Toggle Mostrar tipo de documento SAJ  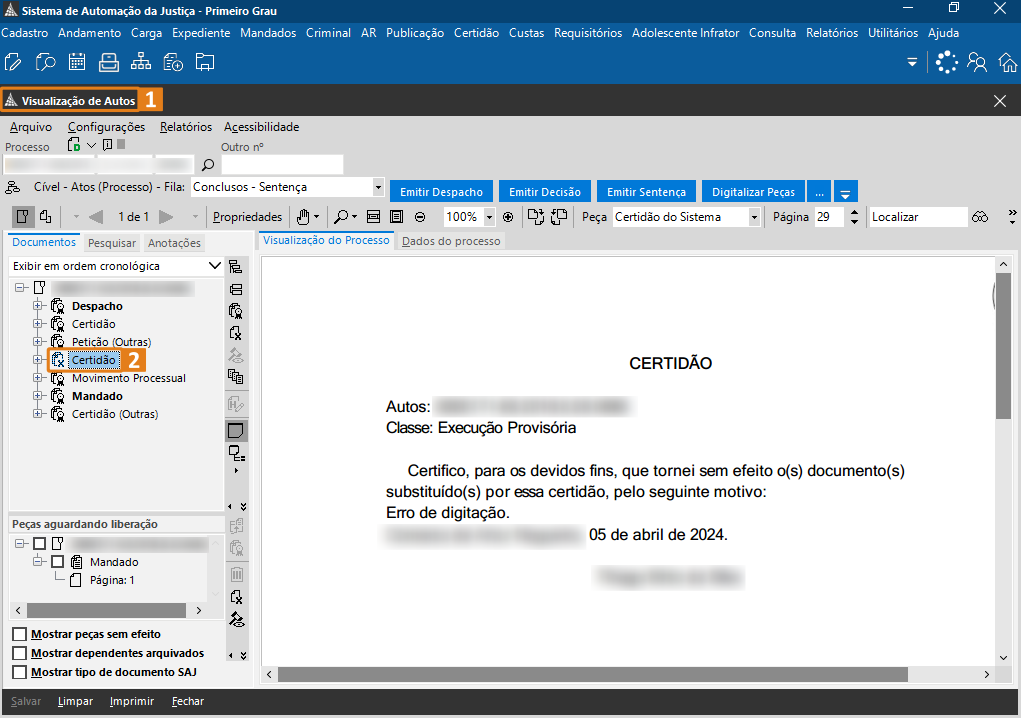[20, 672]
